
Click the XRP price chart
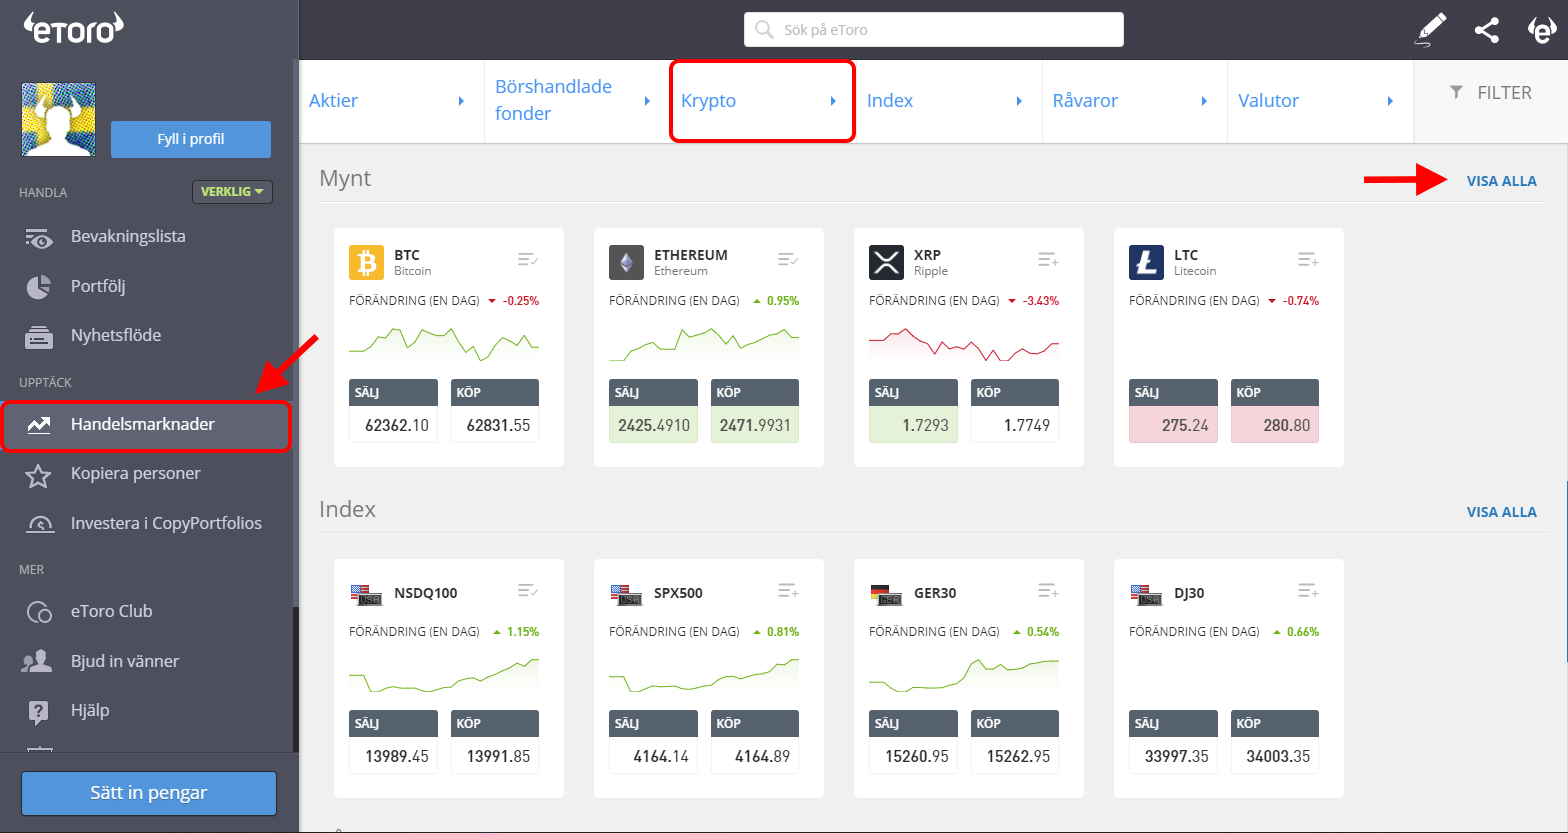pos(964,345)
